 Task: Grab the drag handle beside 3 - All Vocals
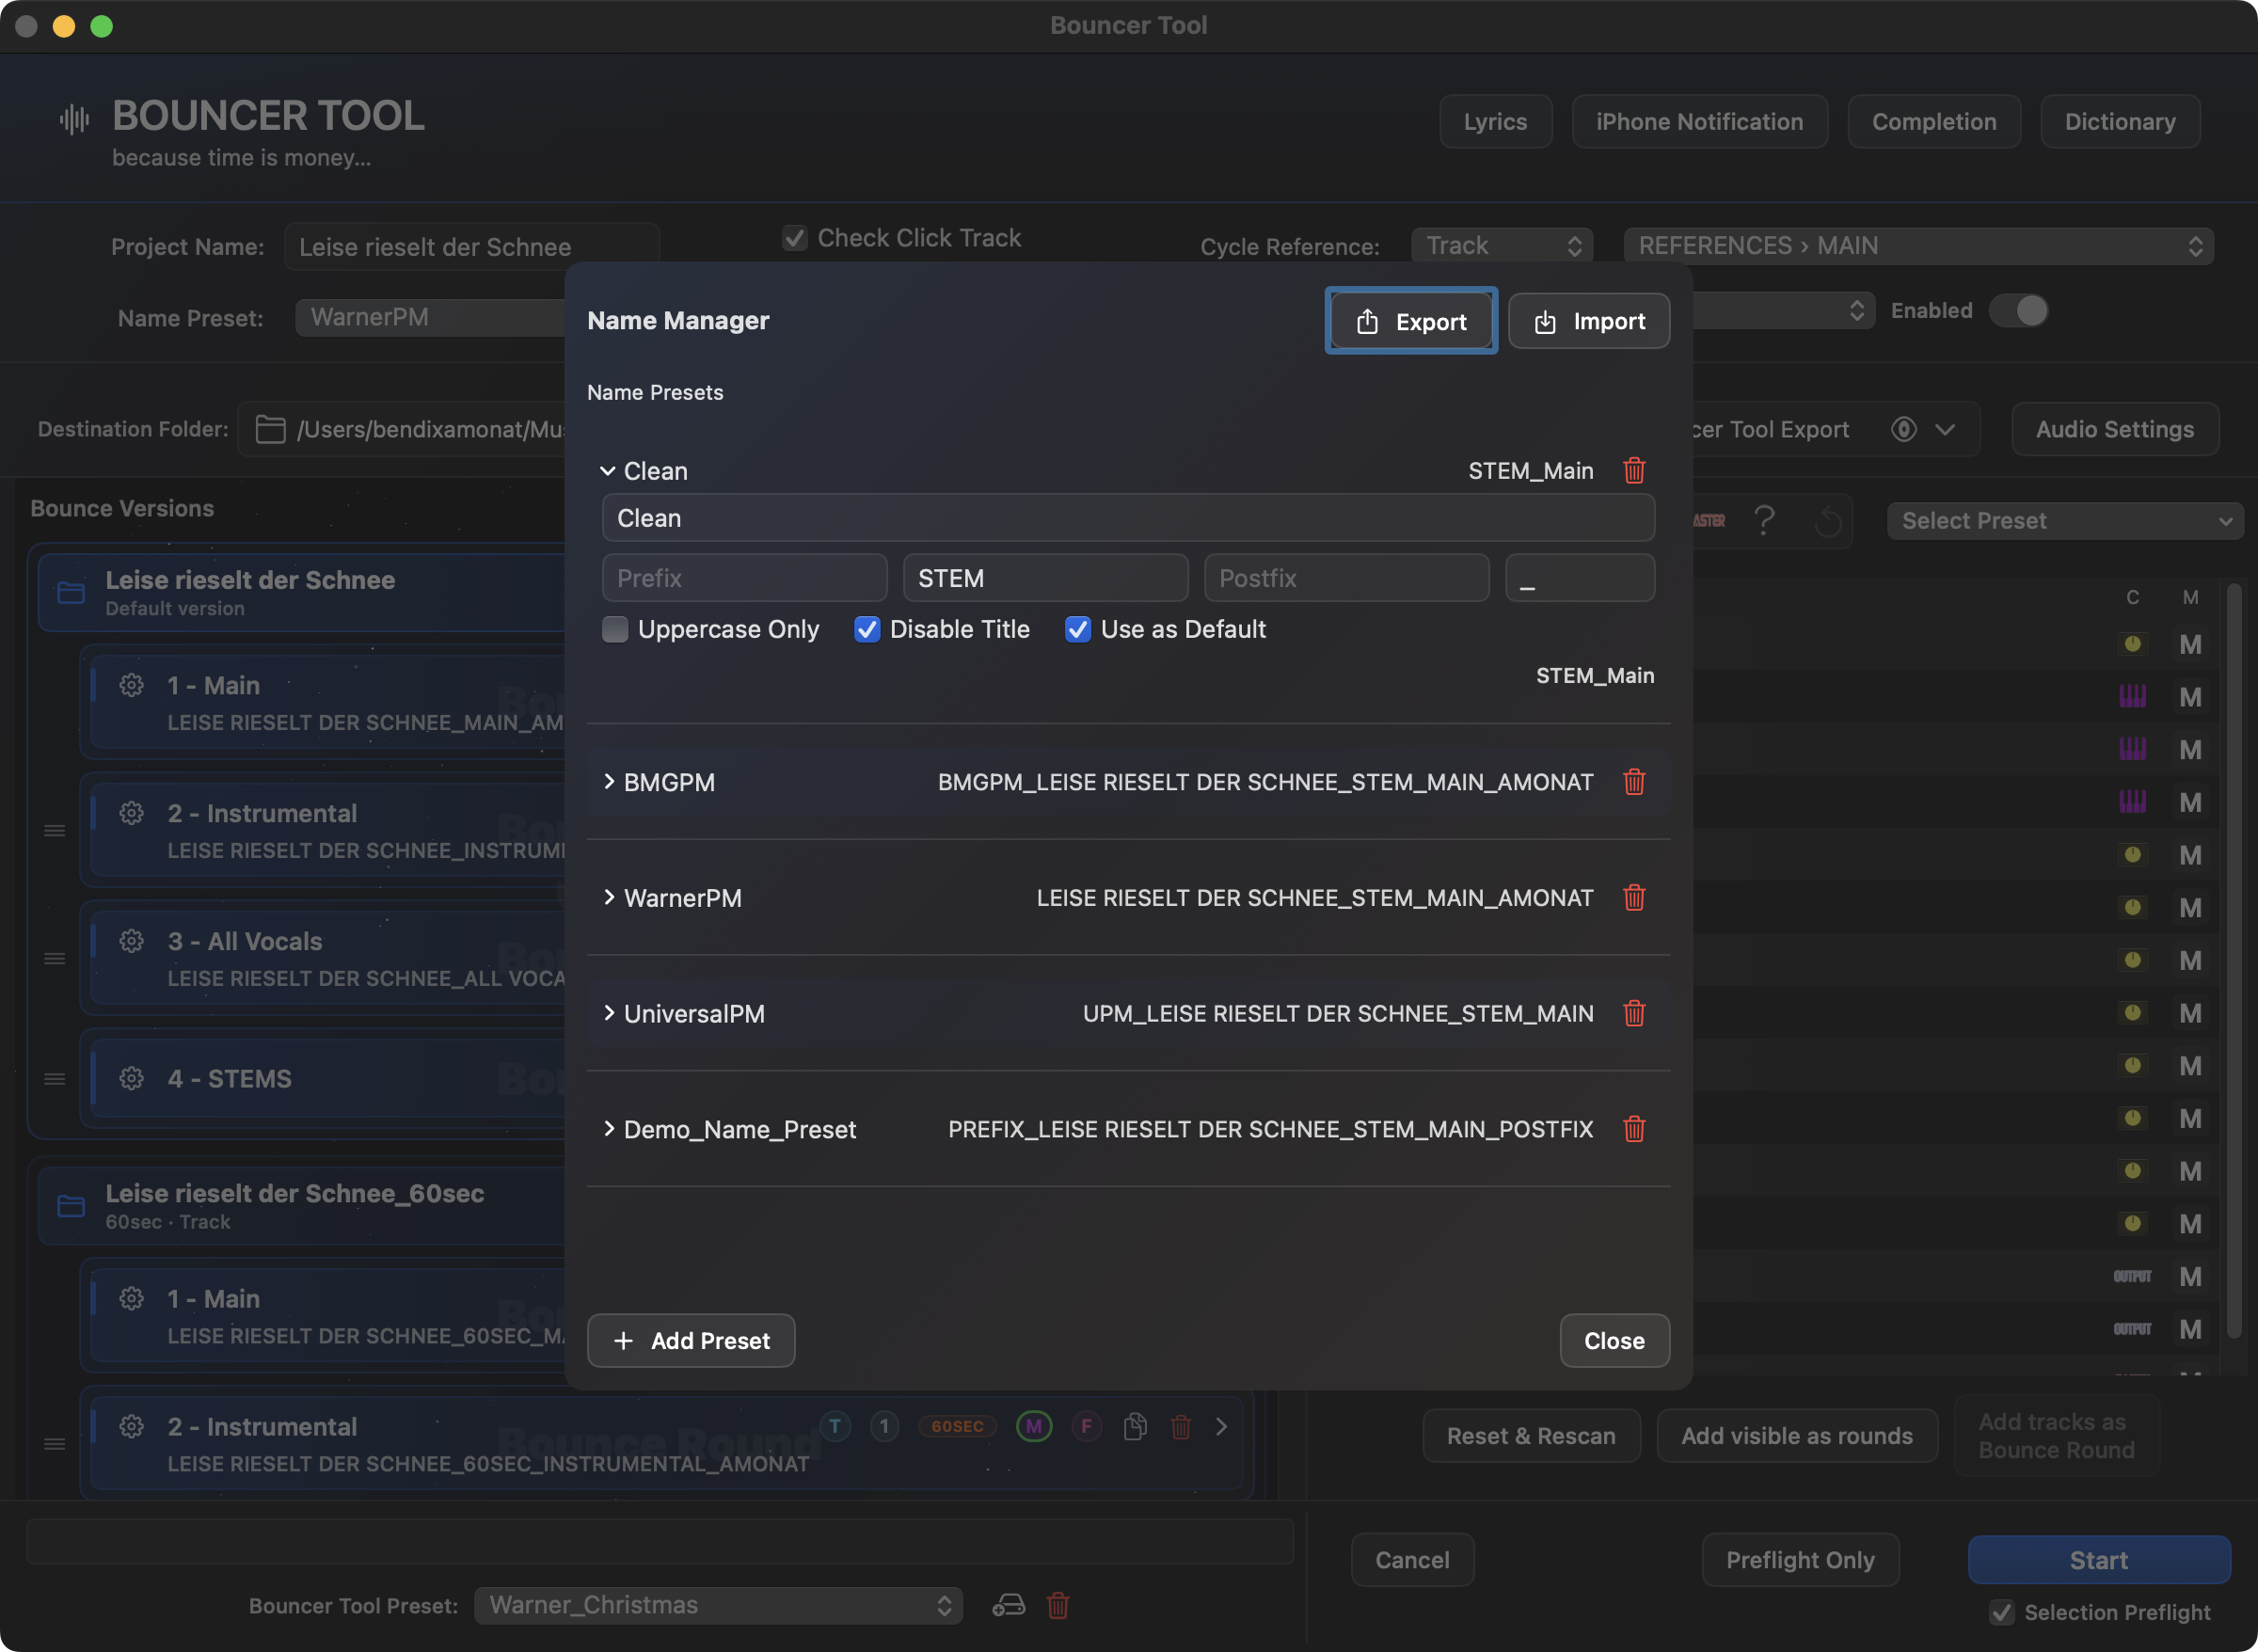(x=55, y=958)
